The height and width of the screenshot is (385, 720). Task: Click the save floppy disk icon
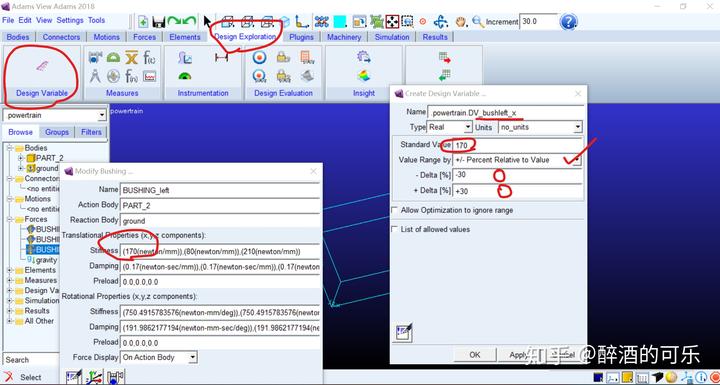click(159, 21)
